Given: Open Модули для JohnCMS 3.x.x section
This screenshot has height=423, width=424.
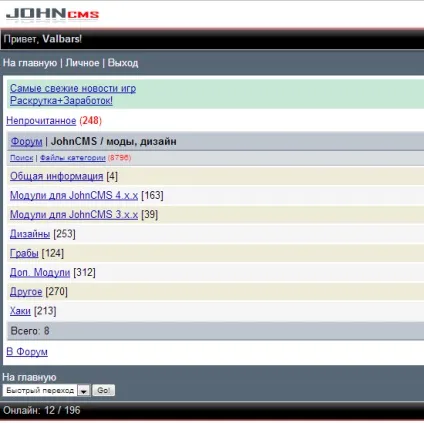Looking at the screenshot, I should (x=74, y=215).
